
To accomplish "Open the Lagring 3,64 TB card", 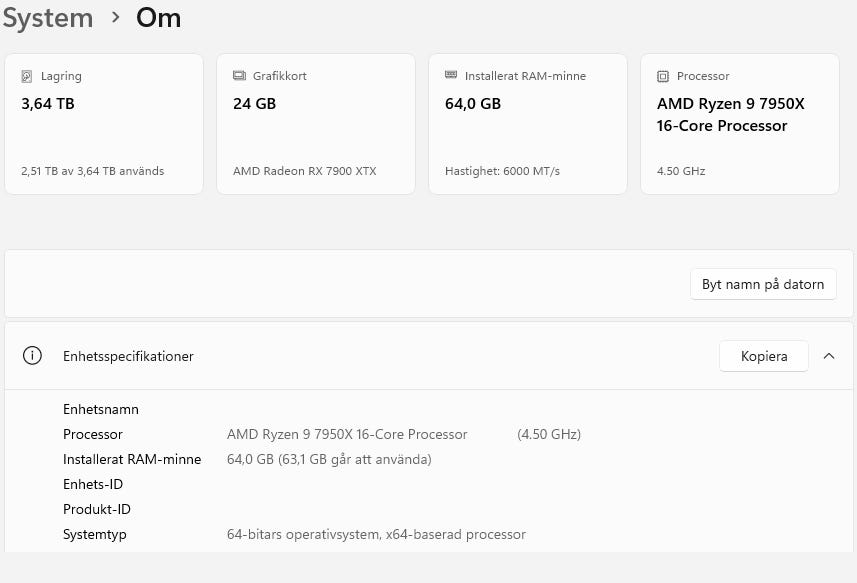I will [104, 124].
